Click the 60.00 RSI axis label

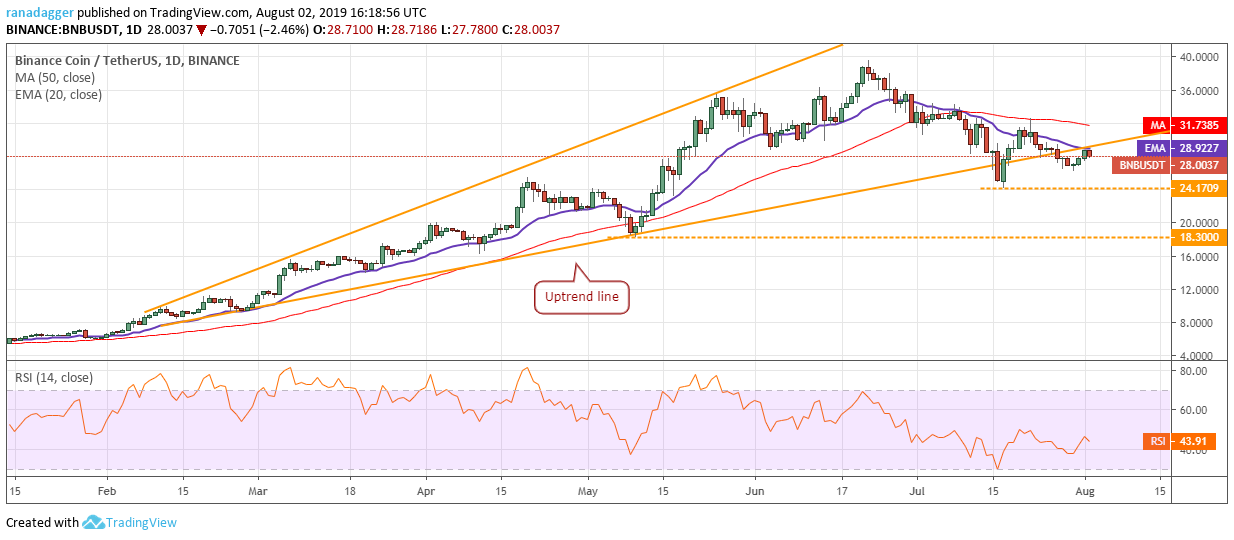point(1195,410)
